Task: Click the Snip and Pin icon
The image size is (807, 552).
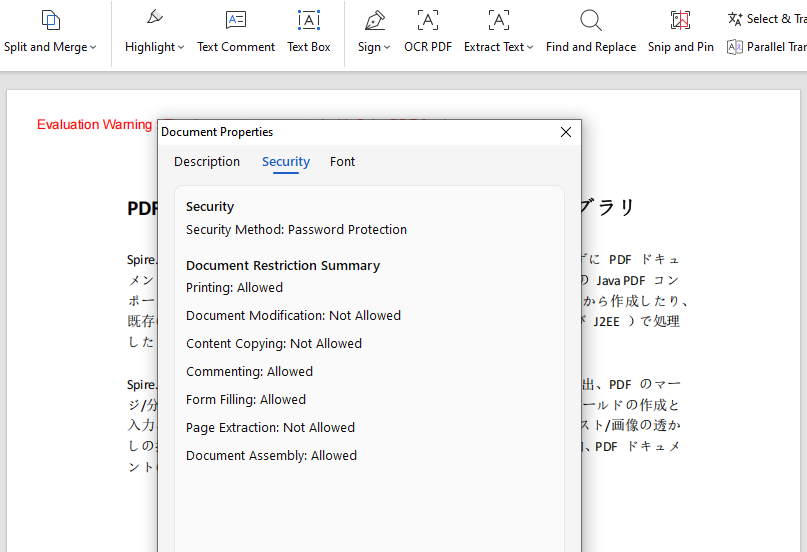Action: (680, 20)
